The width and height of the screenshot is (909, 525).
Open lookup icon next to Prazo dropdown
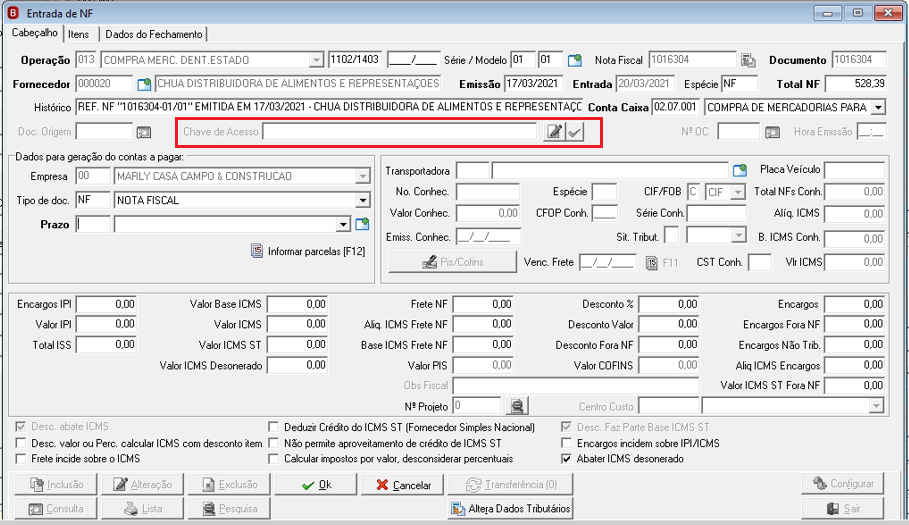tap(362, 224)
